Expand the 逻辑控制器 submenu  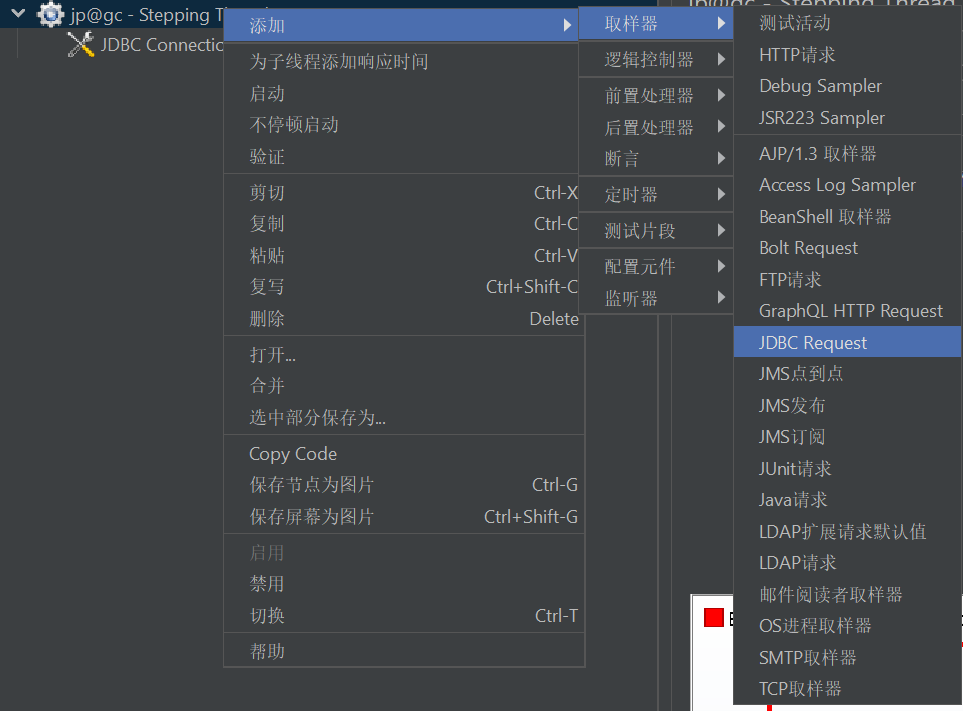[656, 60]
